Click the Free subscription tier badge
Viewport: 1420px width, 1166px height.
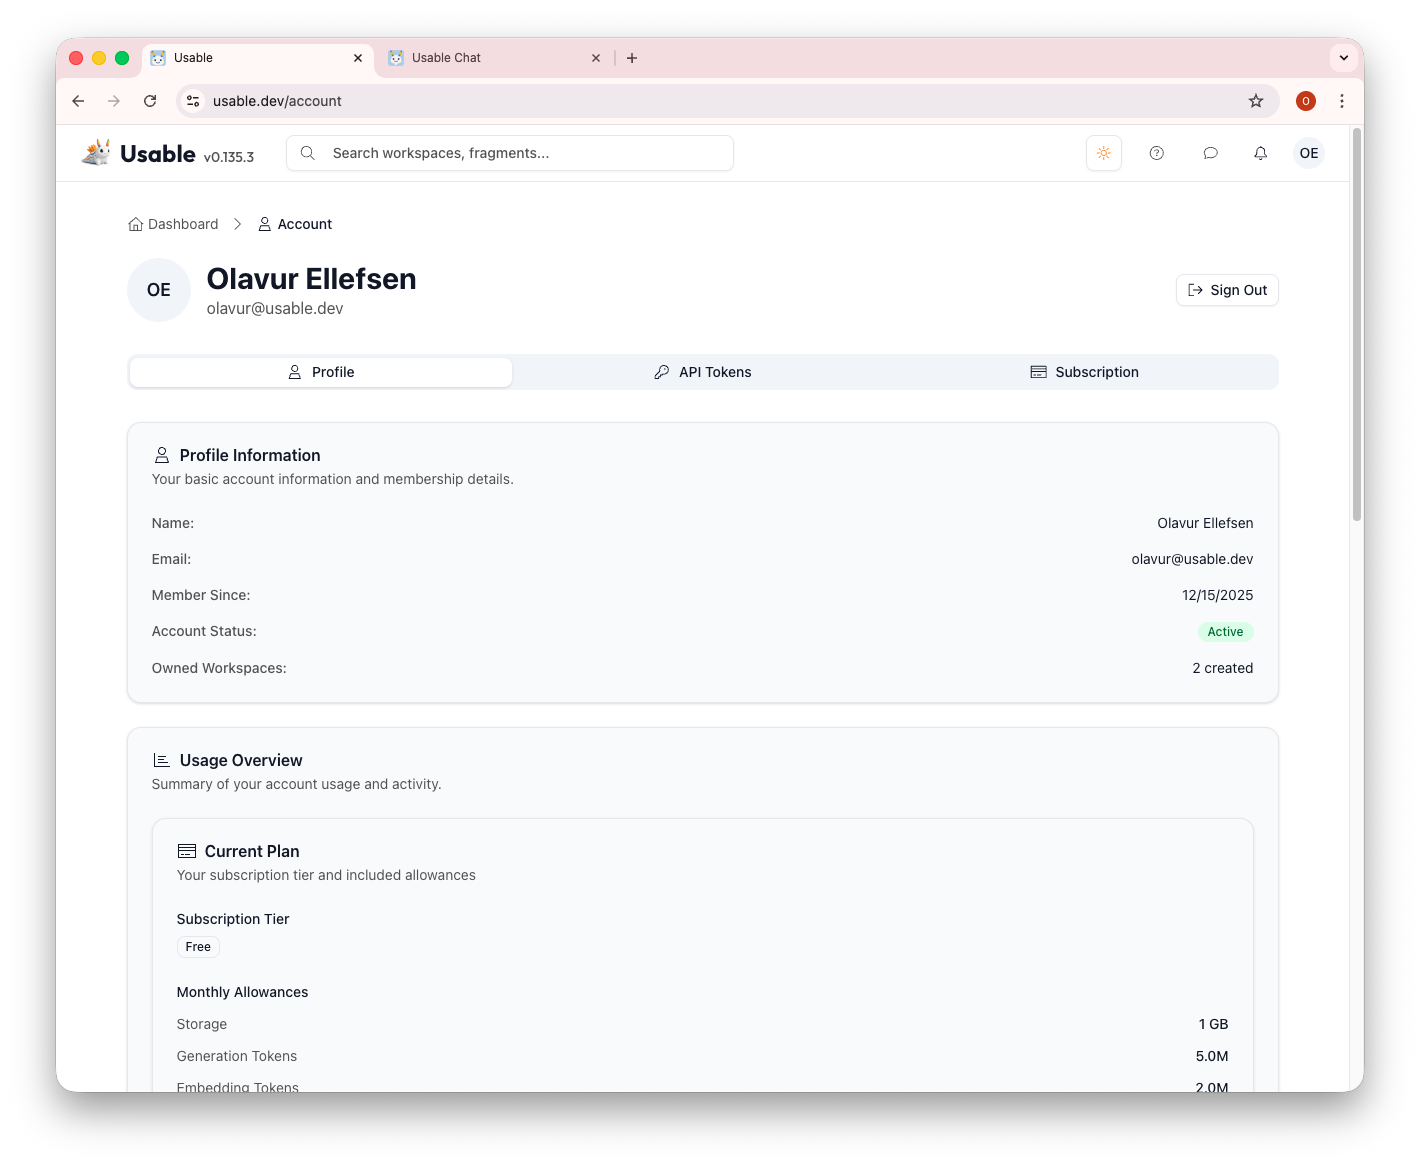[198, 946]
